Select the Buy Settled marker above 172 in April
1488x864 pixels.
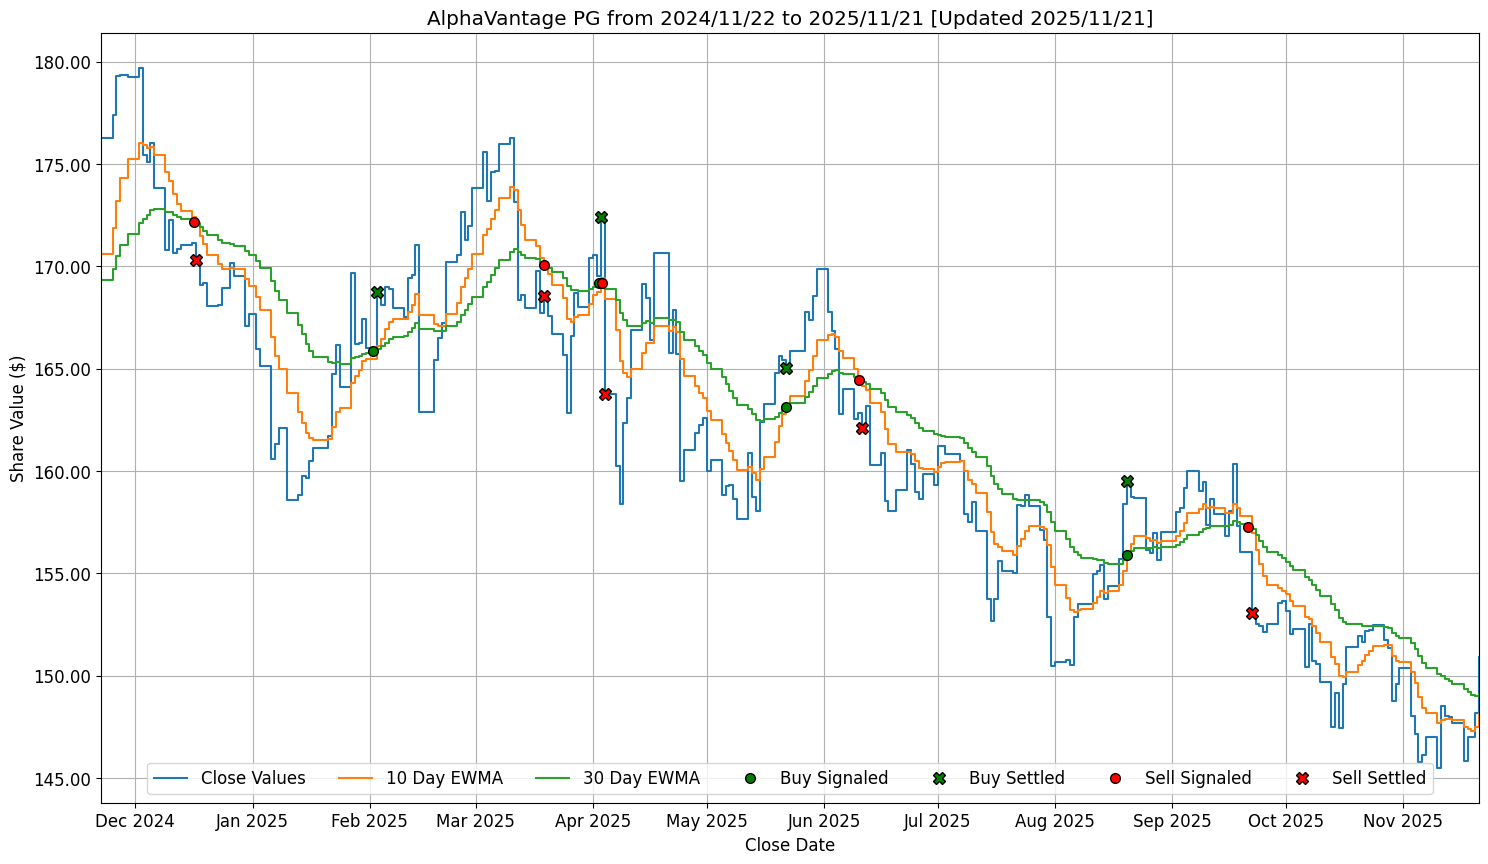point(601,217)
